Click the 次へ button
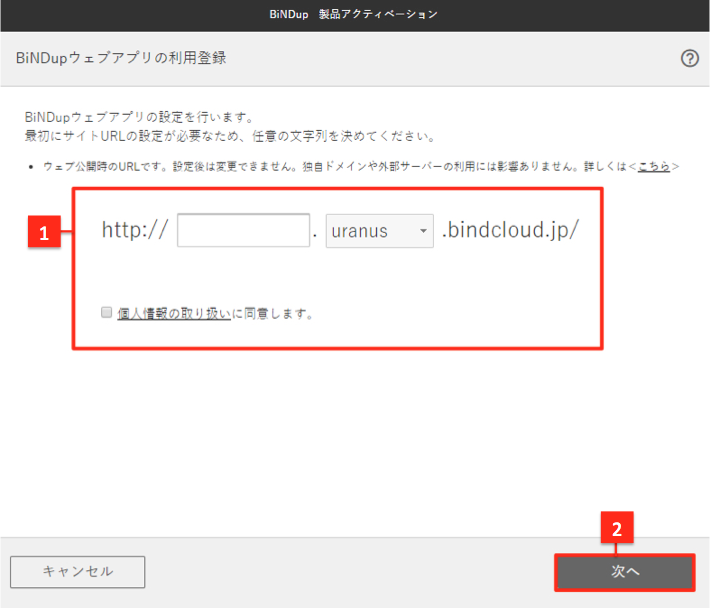 (625, 572)
